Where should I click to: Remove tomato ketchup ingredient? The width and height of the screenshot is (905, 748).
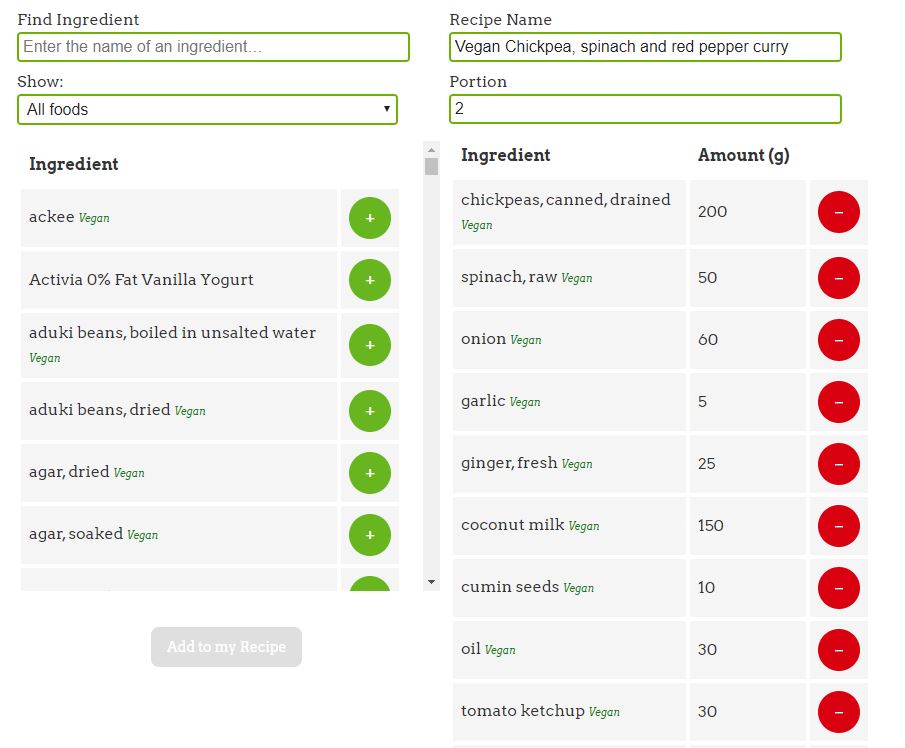pyautogui.click(x=838, y=712)
